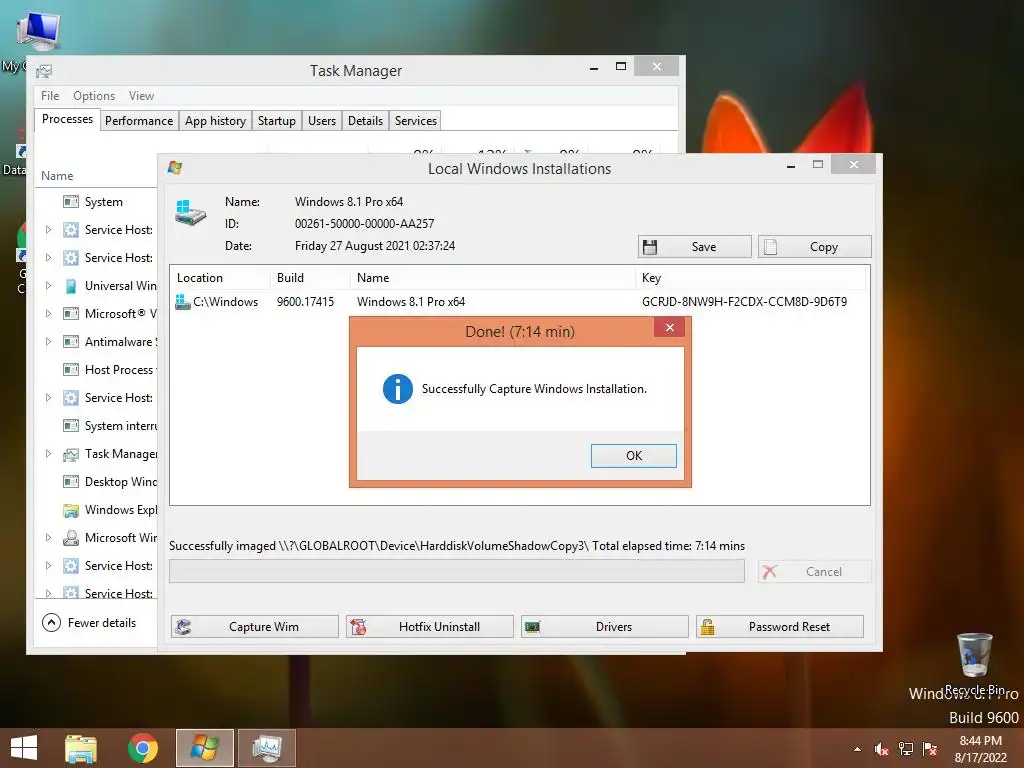
Task: Click OK in the Done dialog
Action: click(x=633, y=456)
